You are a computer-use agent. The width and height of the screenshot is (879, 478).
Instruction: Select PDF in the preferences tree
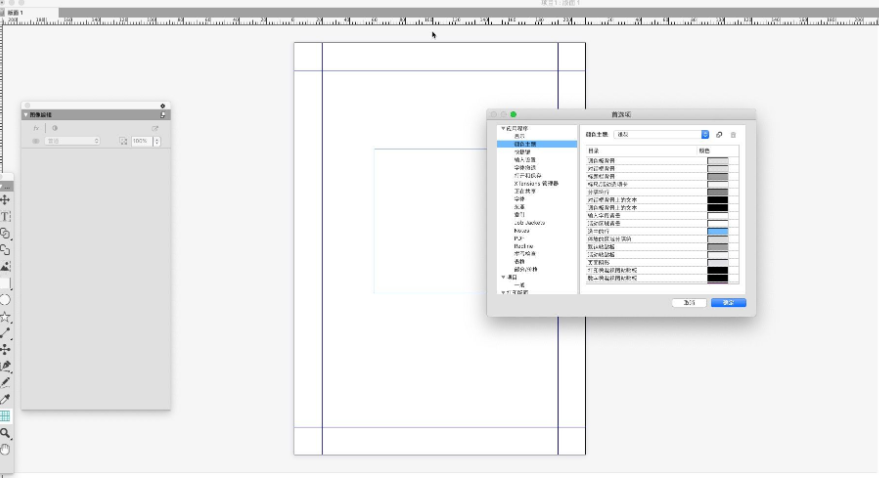pyautogui.click(x=519, y=238)
